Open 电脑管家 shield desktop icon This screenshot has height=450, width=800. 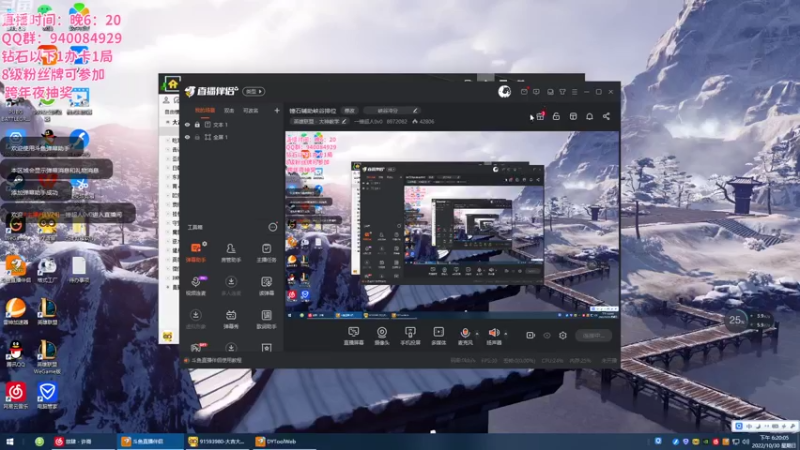pos(47,395)
